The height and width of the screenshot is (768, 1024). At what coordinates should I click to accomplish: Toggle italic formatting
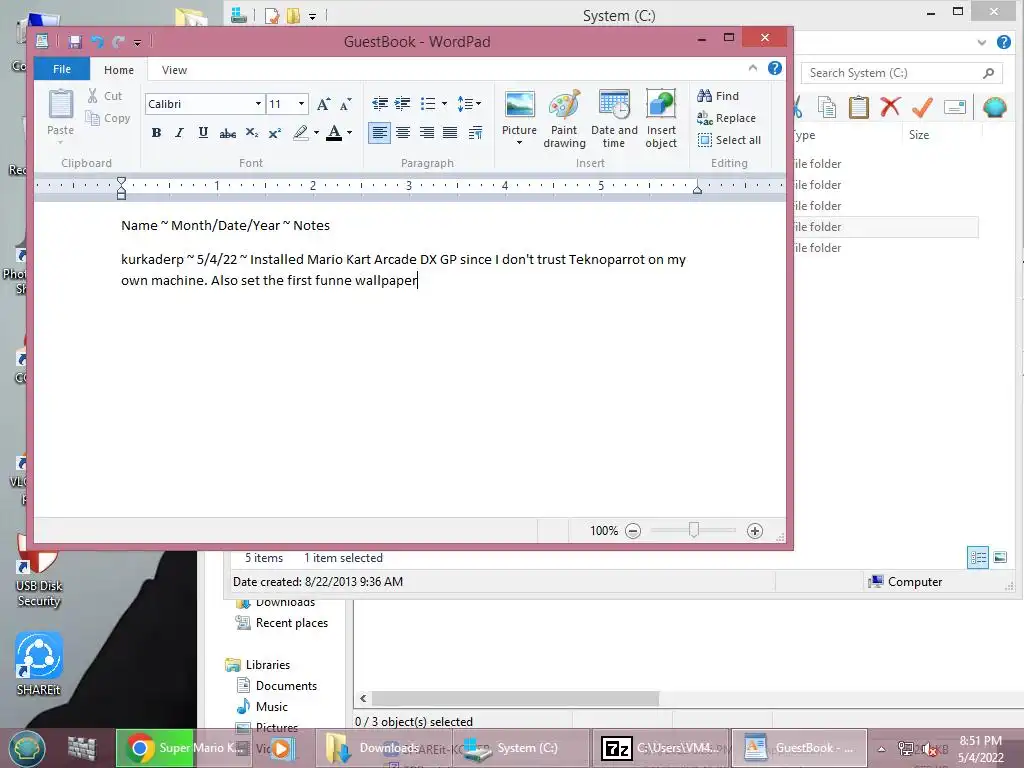tap(179, 133)
